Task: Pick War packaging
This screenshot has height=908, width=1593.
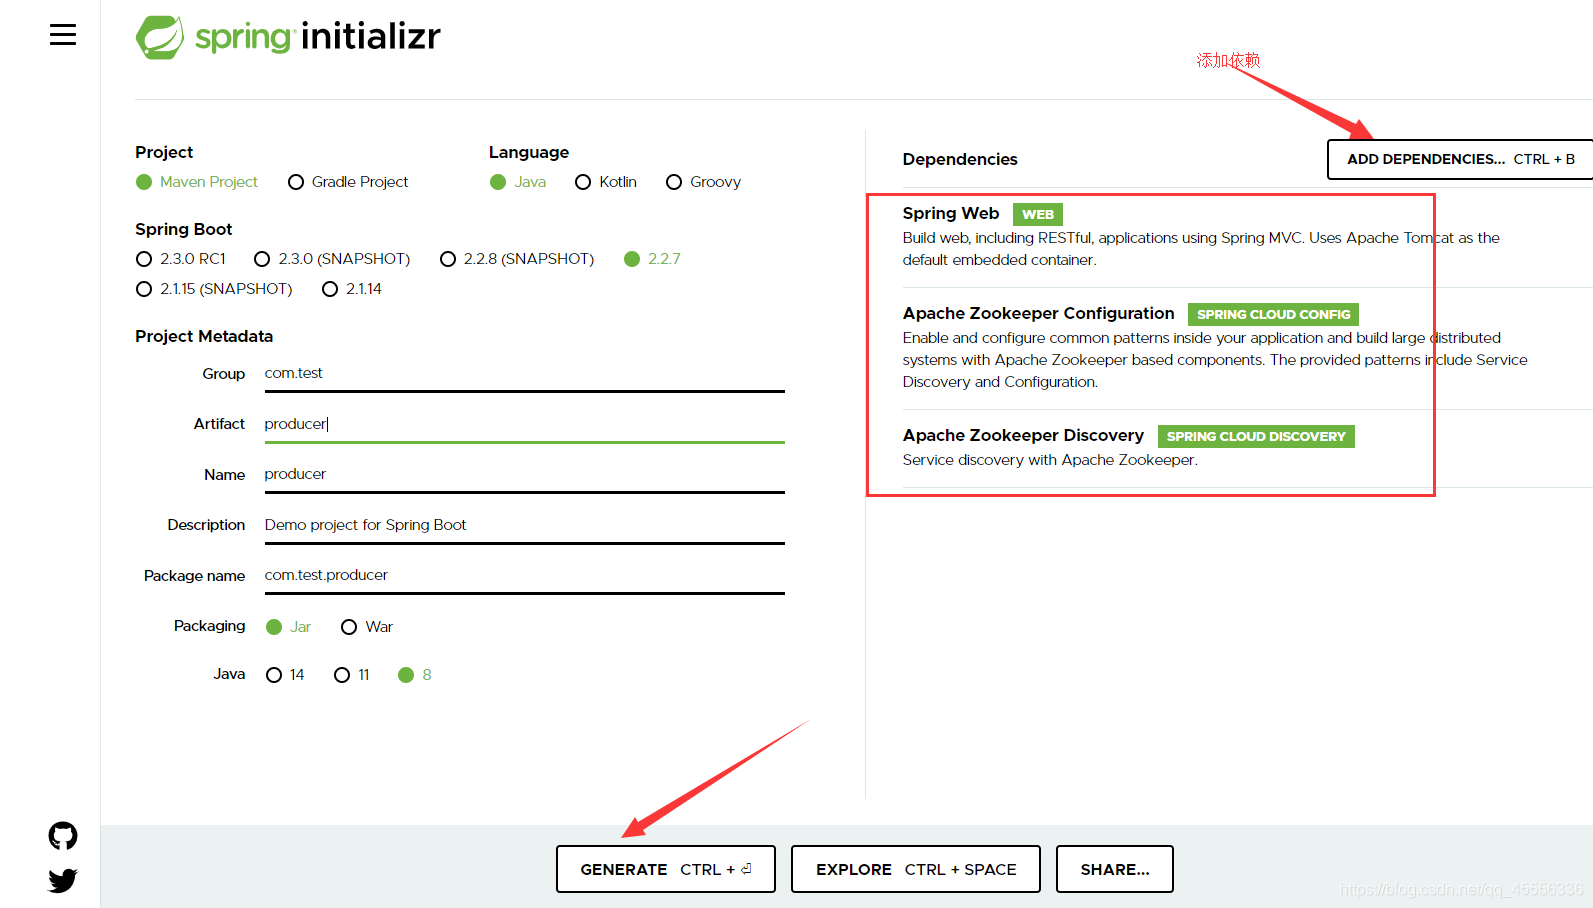Action: pos(367,627)
